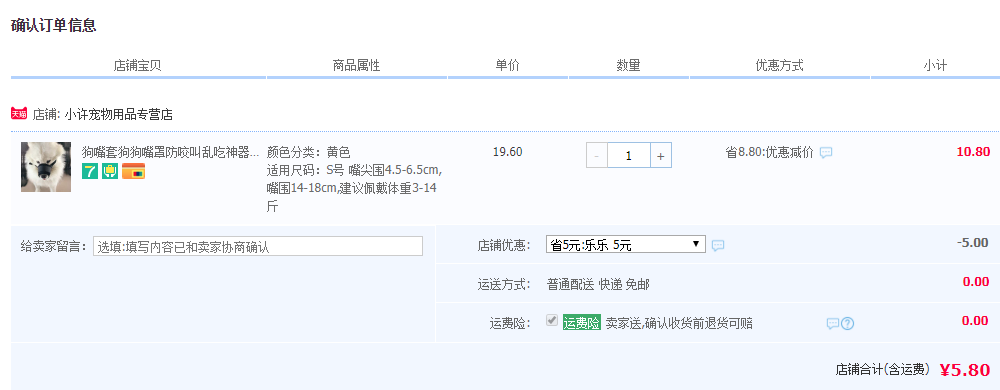The height and width of the screenshot is (390, 1000).
Task: Click the green 7-day return icon
Action: tap(90, 171)
